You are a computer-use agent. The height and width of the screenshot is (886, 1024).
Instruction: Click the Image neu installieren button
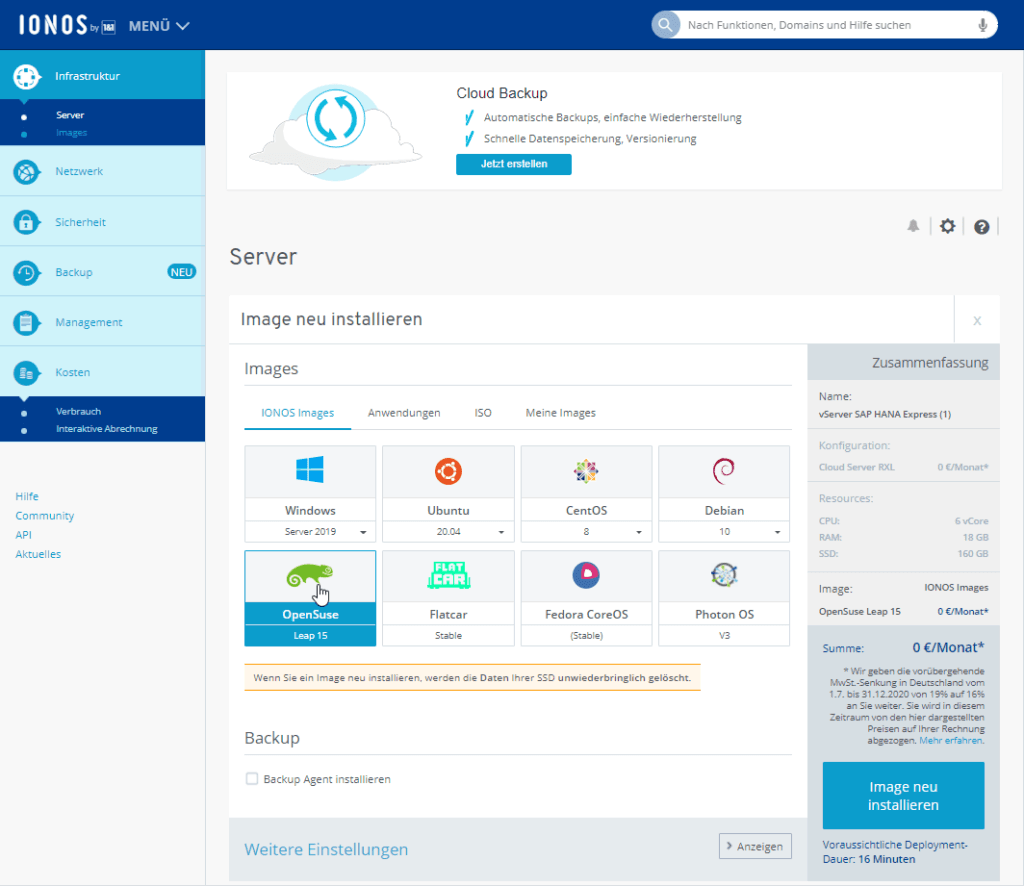(903, 795)
